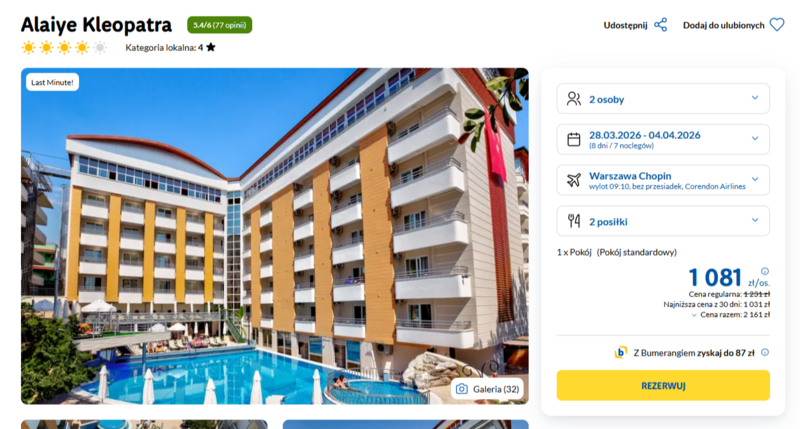Click the people icon in the 2 osoby field
This screenshot has height=429, width=800.
(573, 98)
